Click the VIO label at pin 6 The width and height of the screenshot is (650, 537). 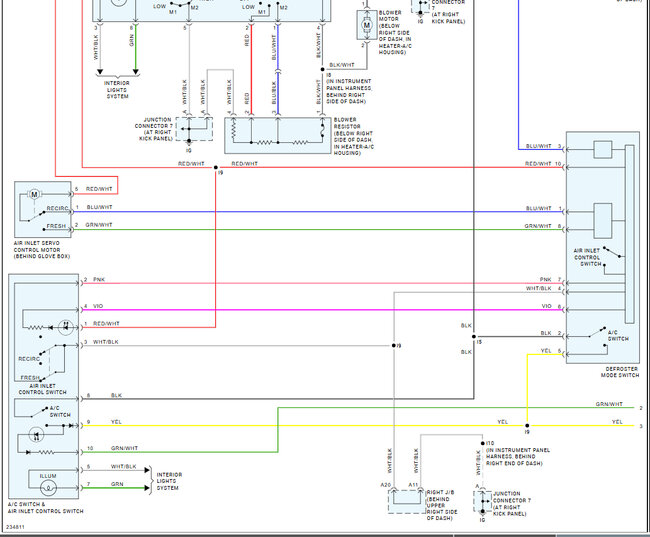coord(546,306)
